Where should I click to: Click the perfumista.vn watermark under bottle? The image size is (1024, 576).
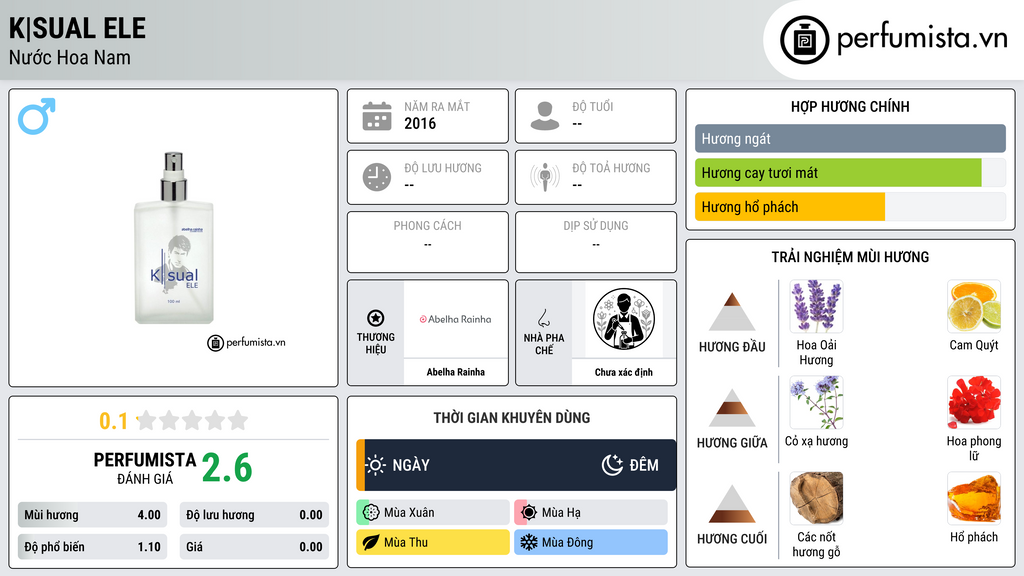(x=246, y=342)
